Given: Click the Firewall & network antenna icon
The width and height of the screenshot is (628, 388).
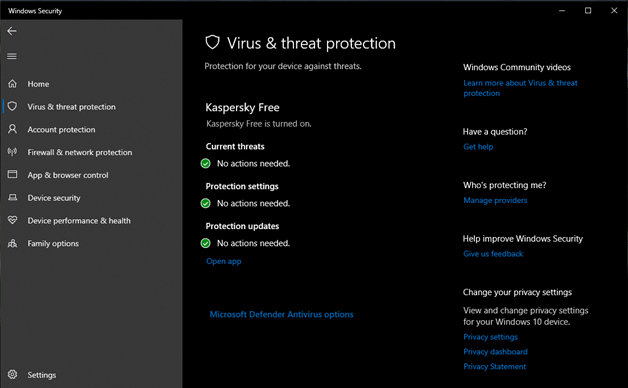Looking at the screenshot, I should pos(12,152).
